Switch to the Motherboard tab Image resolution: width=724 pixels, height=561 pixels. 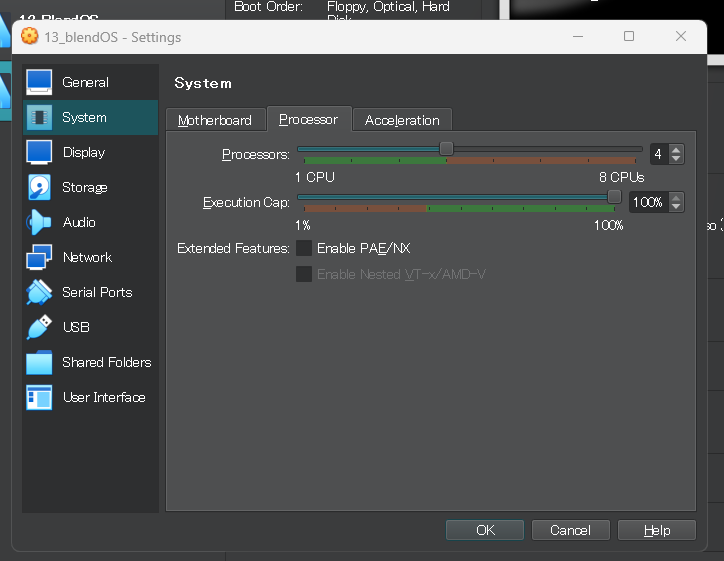point(215,120)
